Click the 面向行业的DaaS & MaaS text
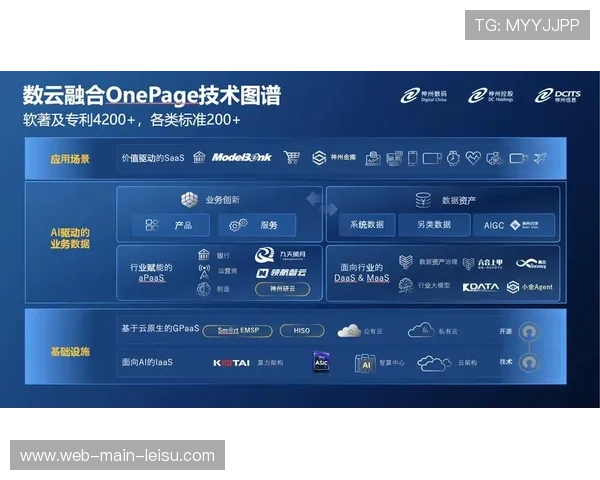600x480 pixels. point(362,273)
